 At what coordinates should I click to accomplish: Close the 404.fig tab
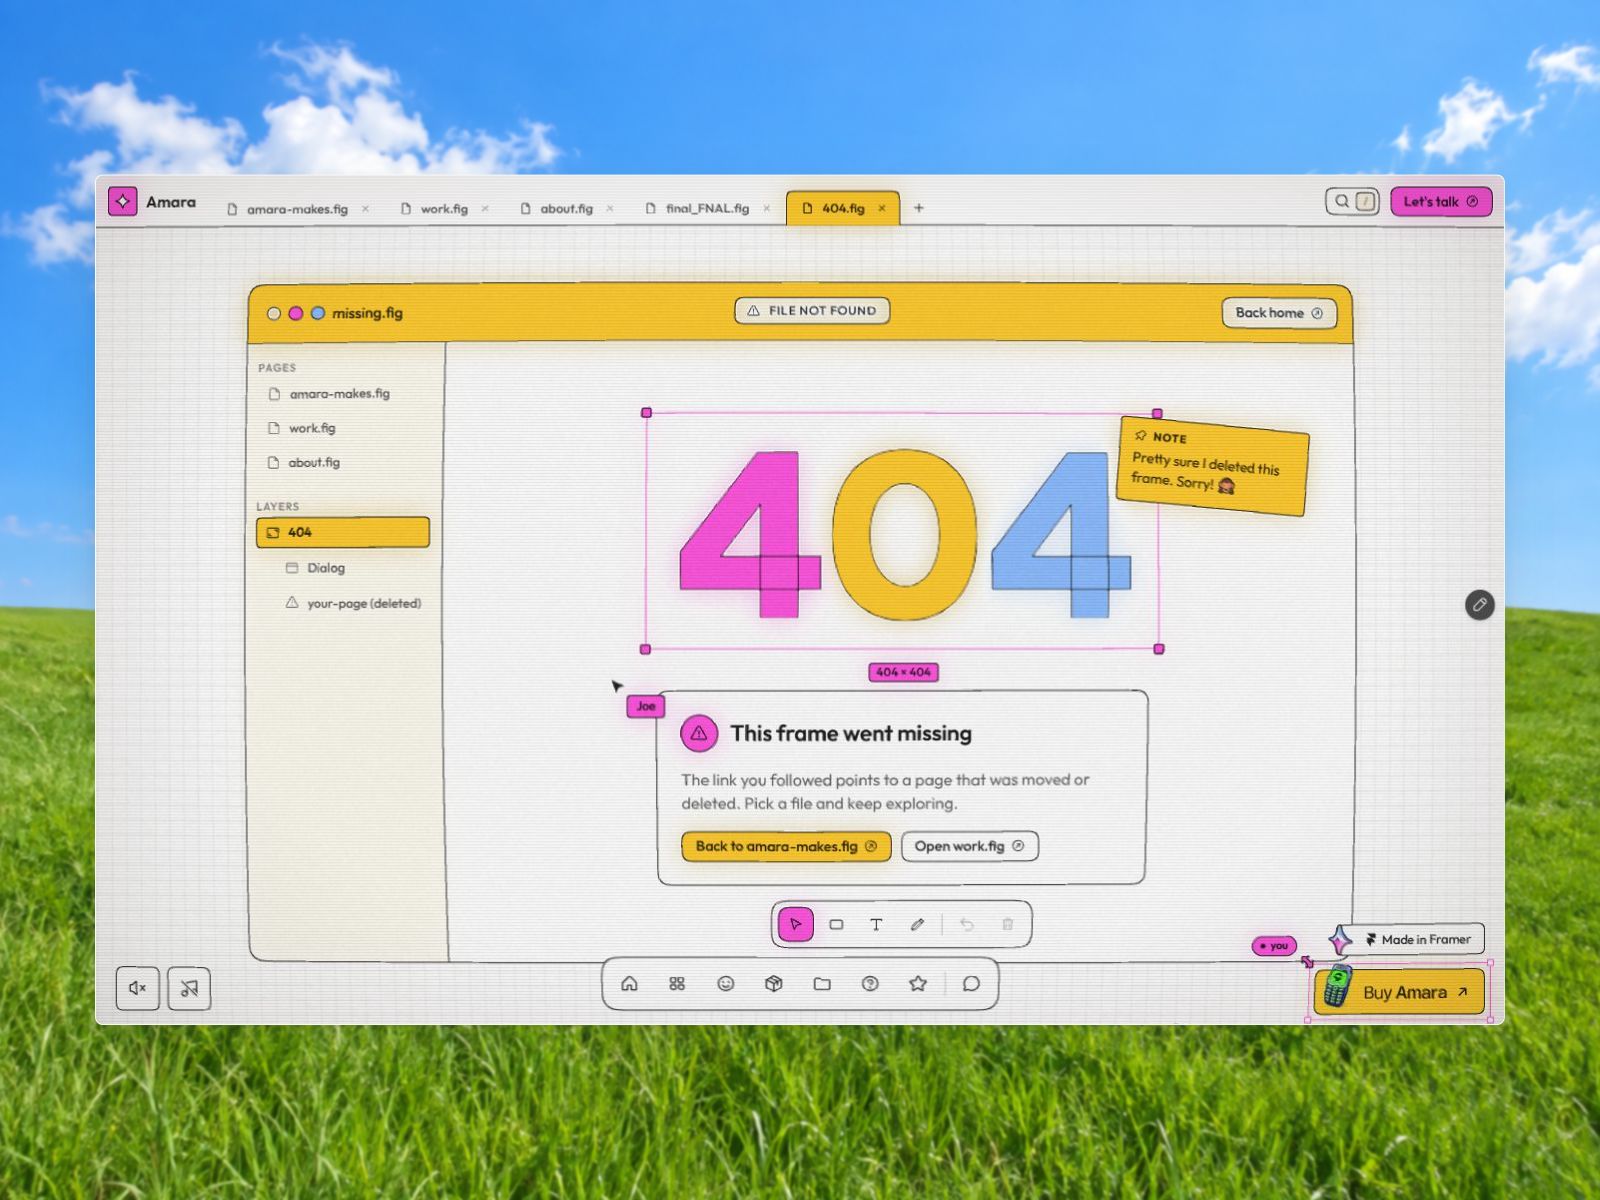click(x=882, y=208)
